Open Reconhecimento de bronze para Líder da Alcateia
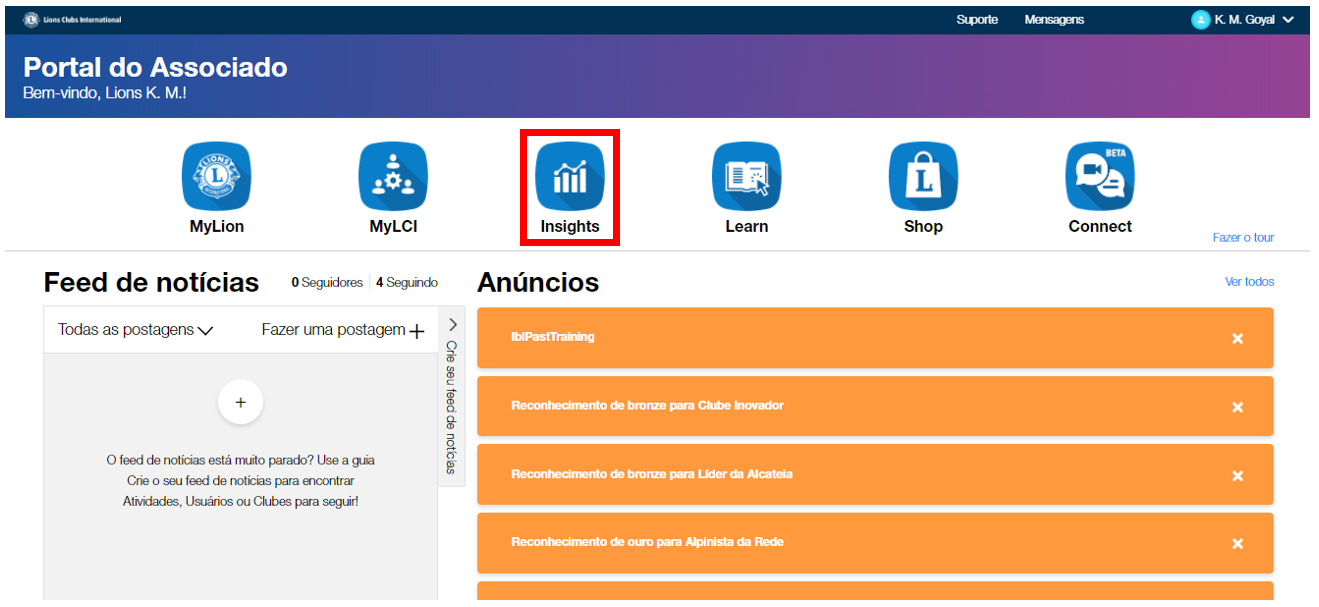The image size is (1319, 607). coord(875,474)
